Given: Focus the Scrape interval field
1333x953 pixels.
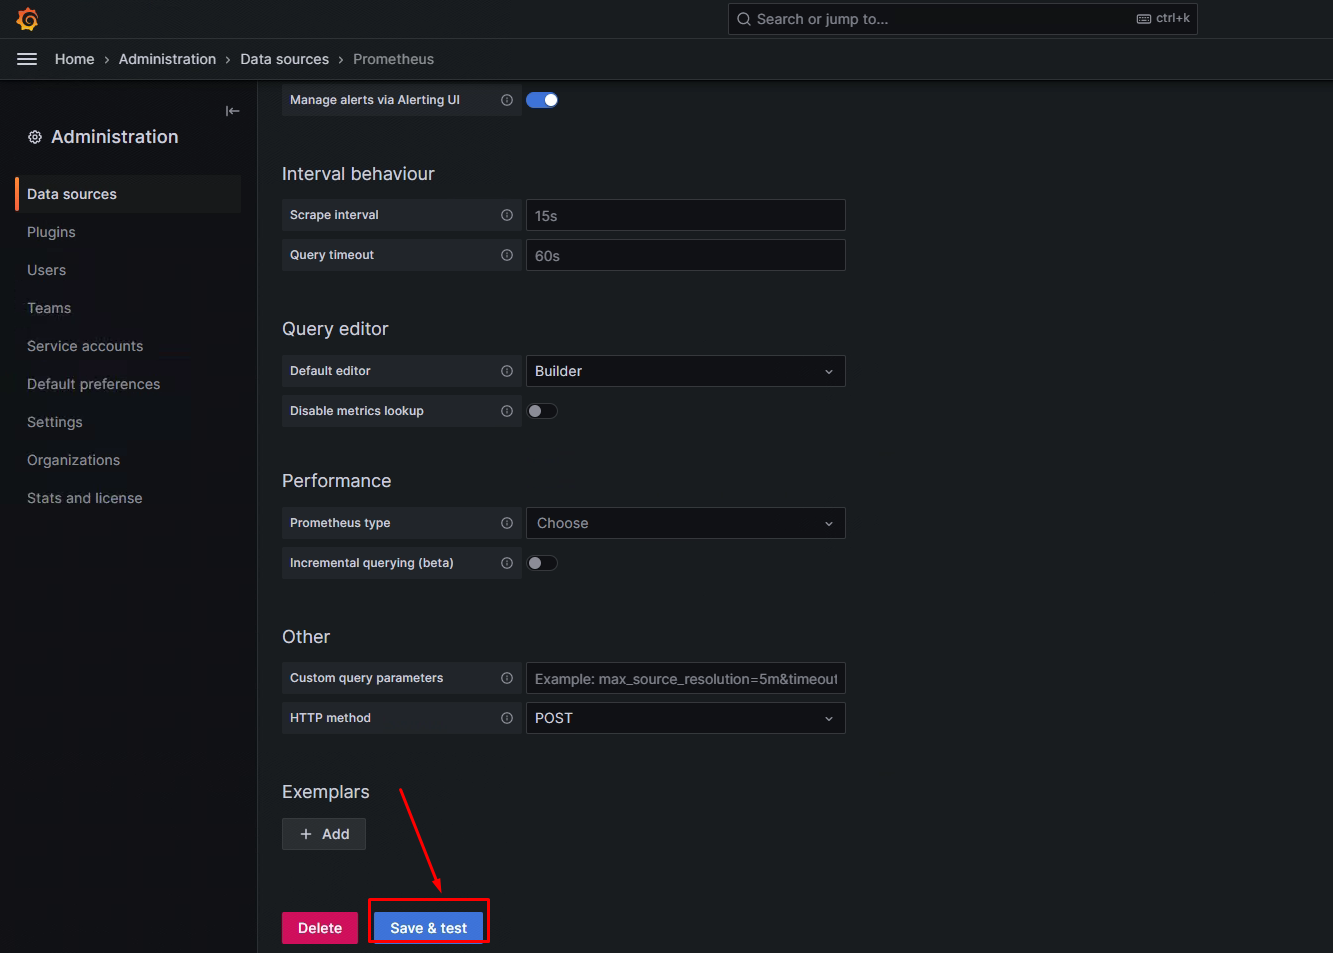Looking at the screenshot, I should (x=686, y=215).
